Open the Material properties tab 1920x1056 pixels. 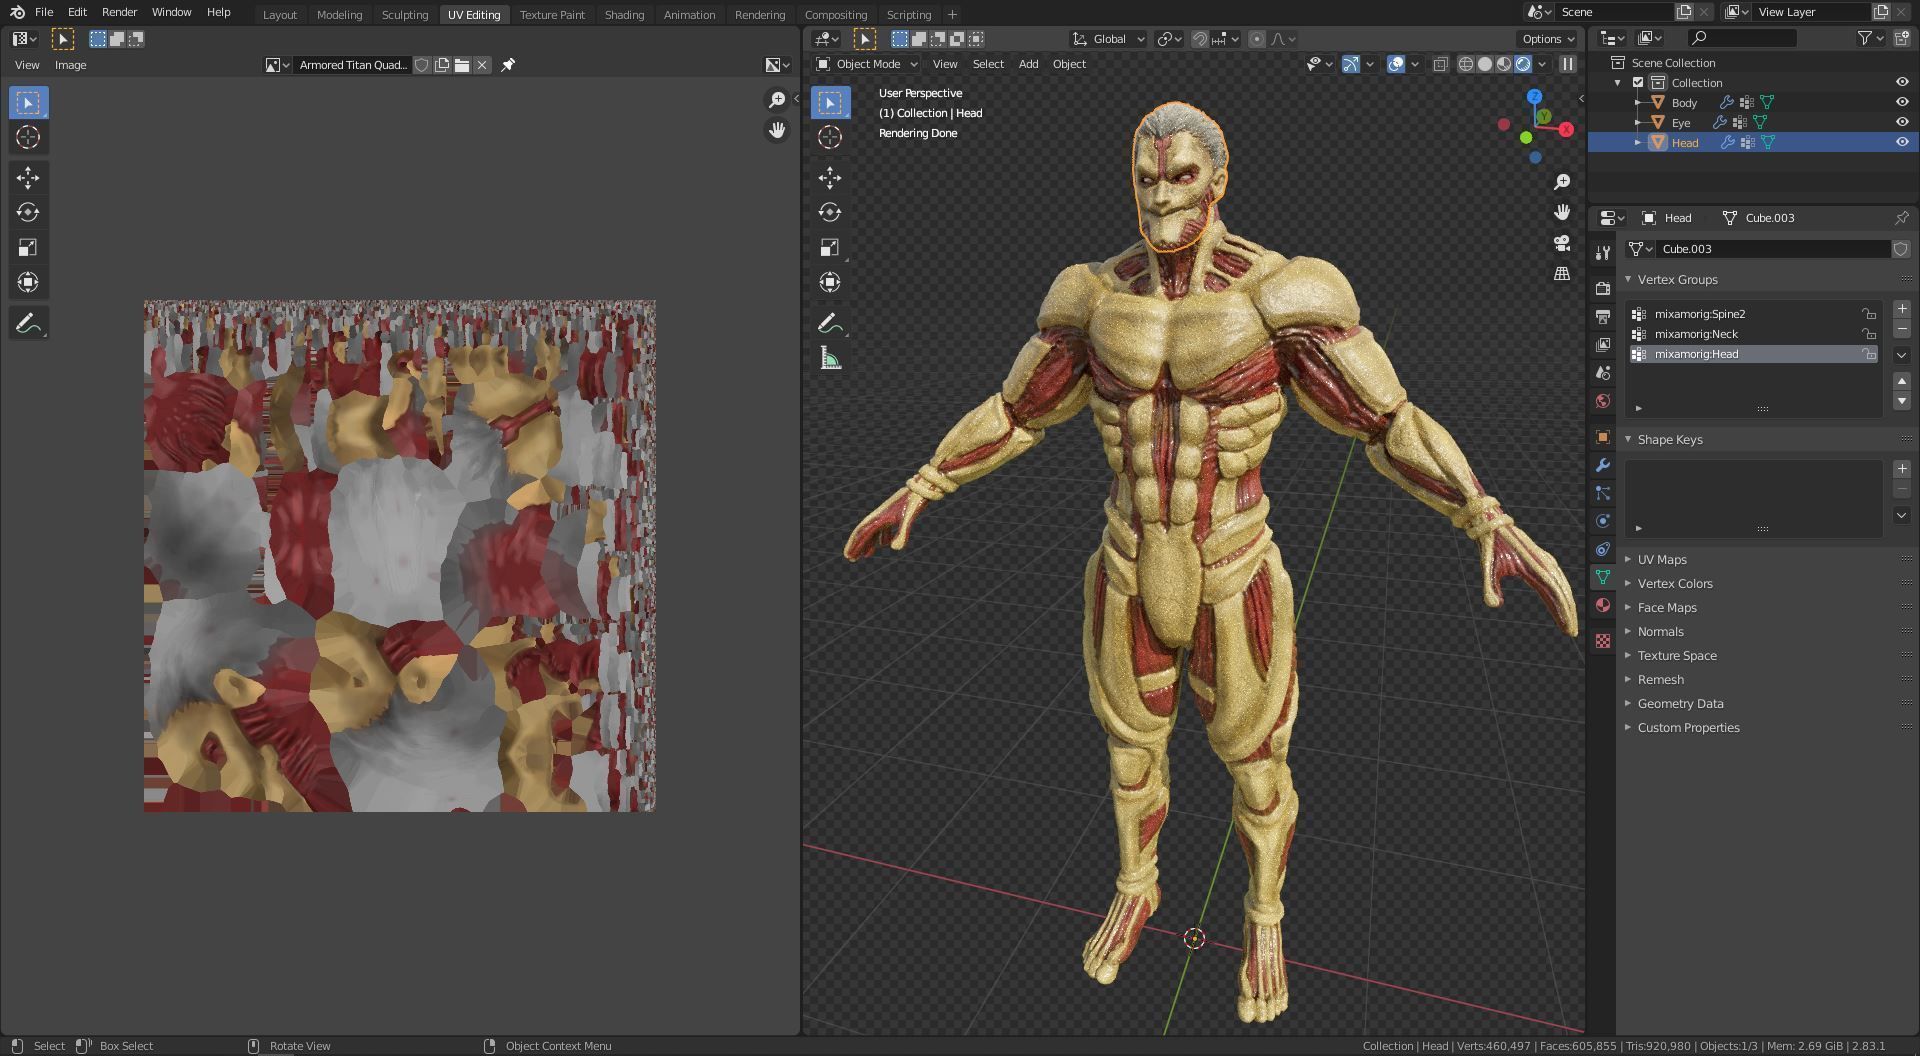(x=1603, y=605)
